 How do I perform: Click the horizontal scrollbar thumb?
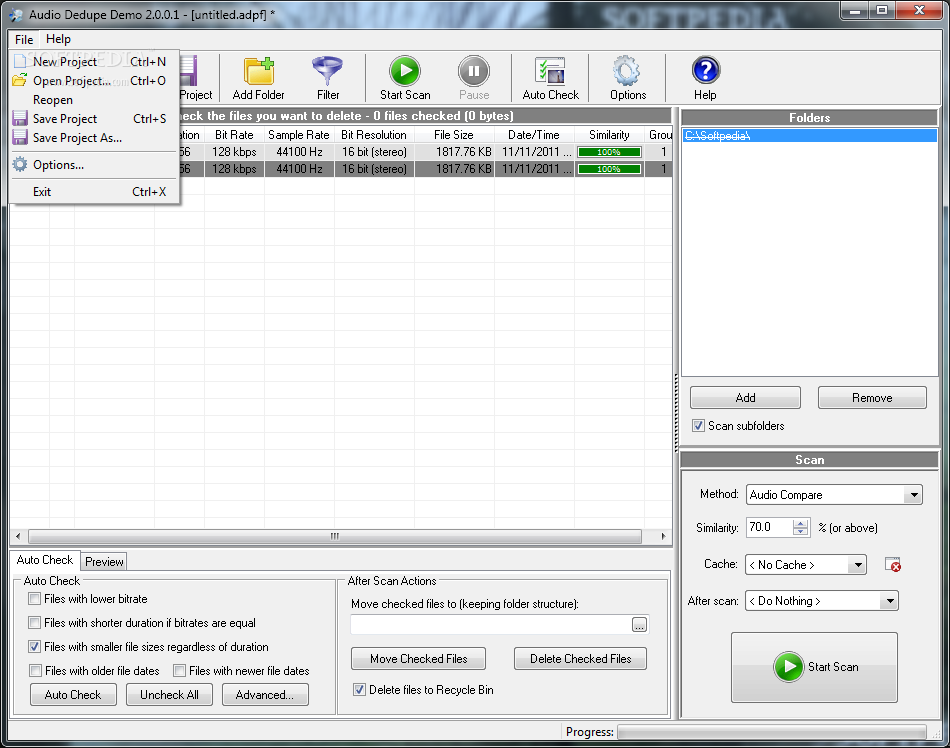click(334, 537)
